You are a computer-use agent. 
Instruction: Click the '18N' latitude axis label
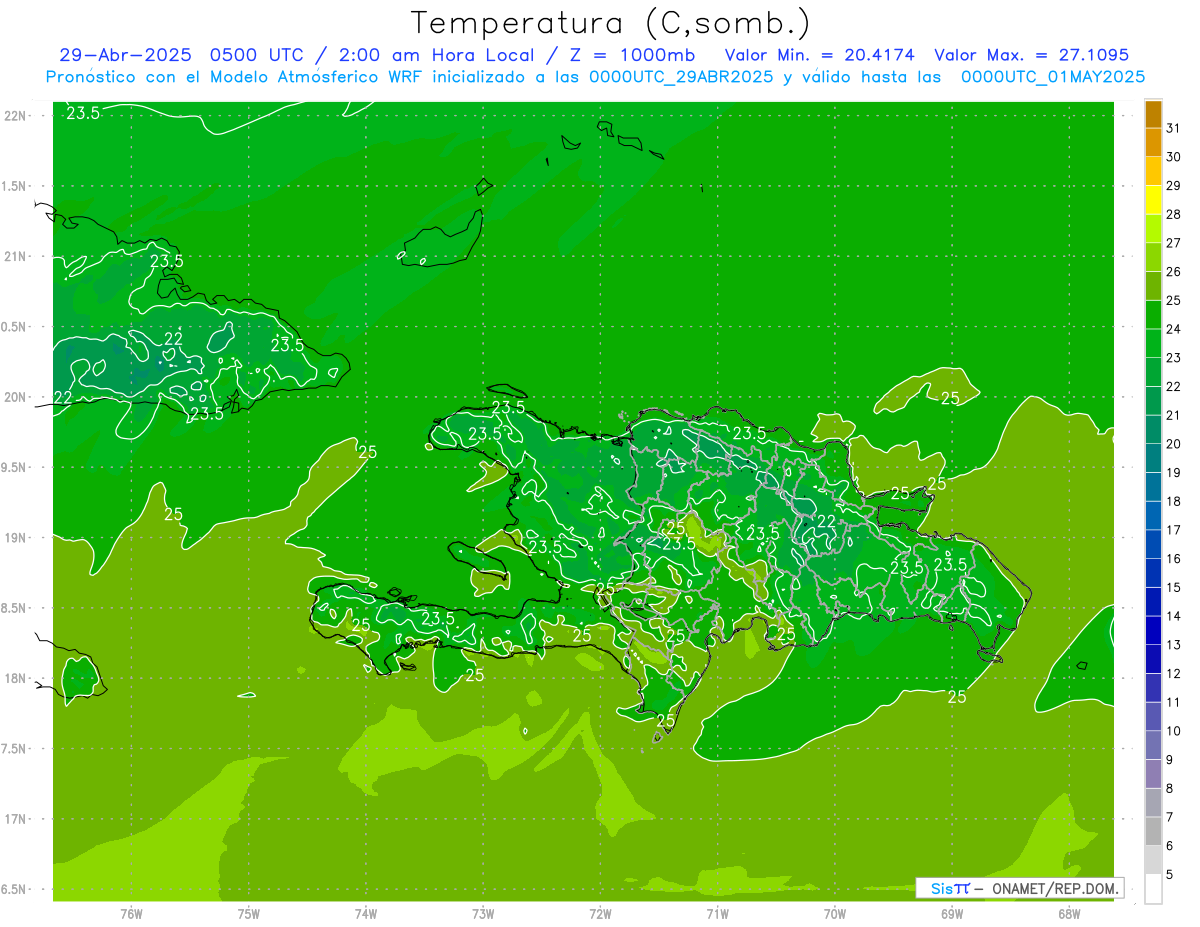click(x=14, y=678)
